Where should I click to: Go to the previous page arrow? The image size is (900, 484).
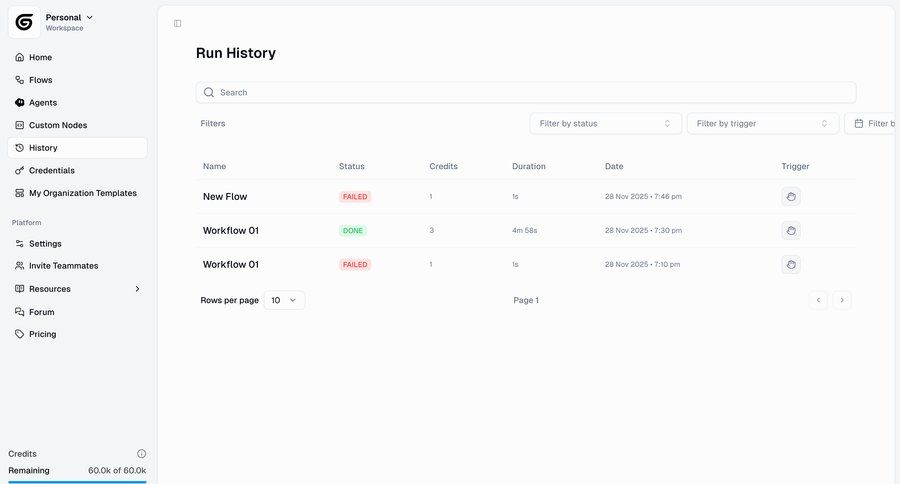click(x=818, y=300)
